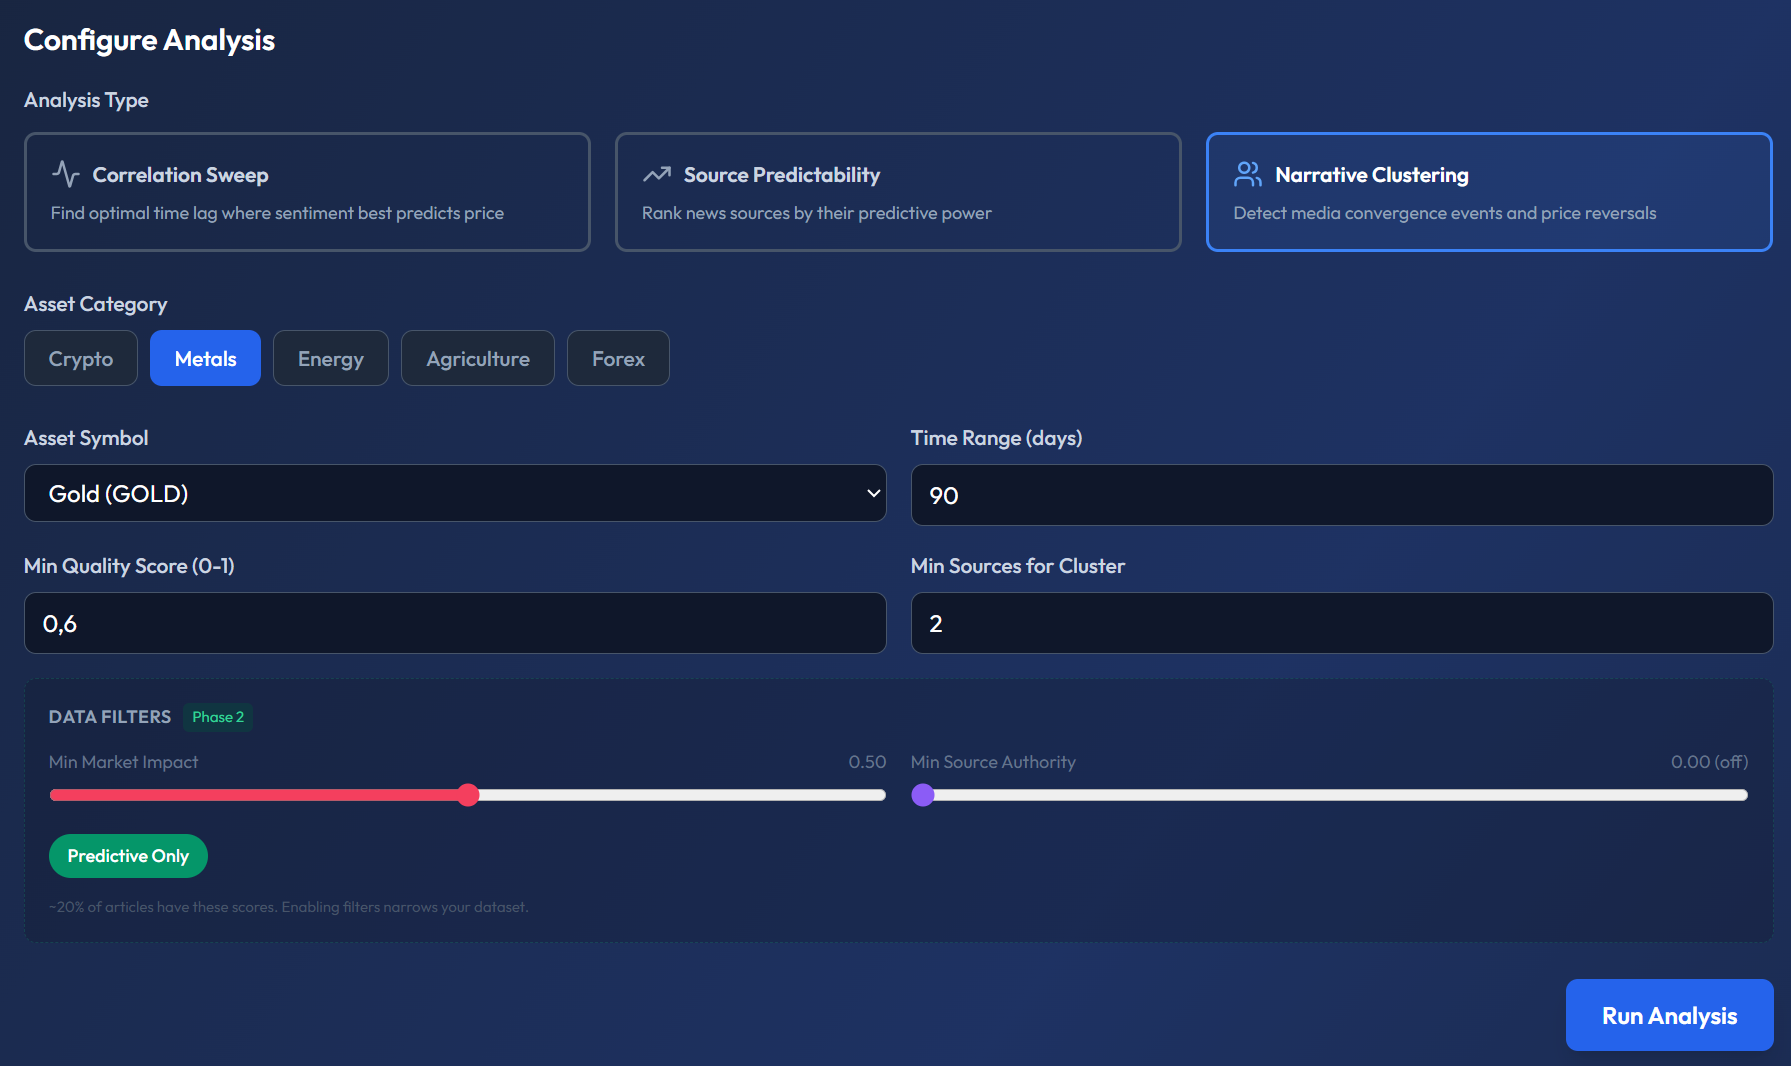Click the Min Source Authority slider handle
The height and width of the screenshot is (1066, 1791).
tap(923, 795)
